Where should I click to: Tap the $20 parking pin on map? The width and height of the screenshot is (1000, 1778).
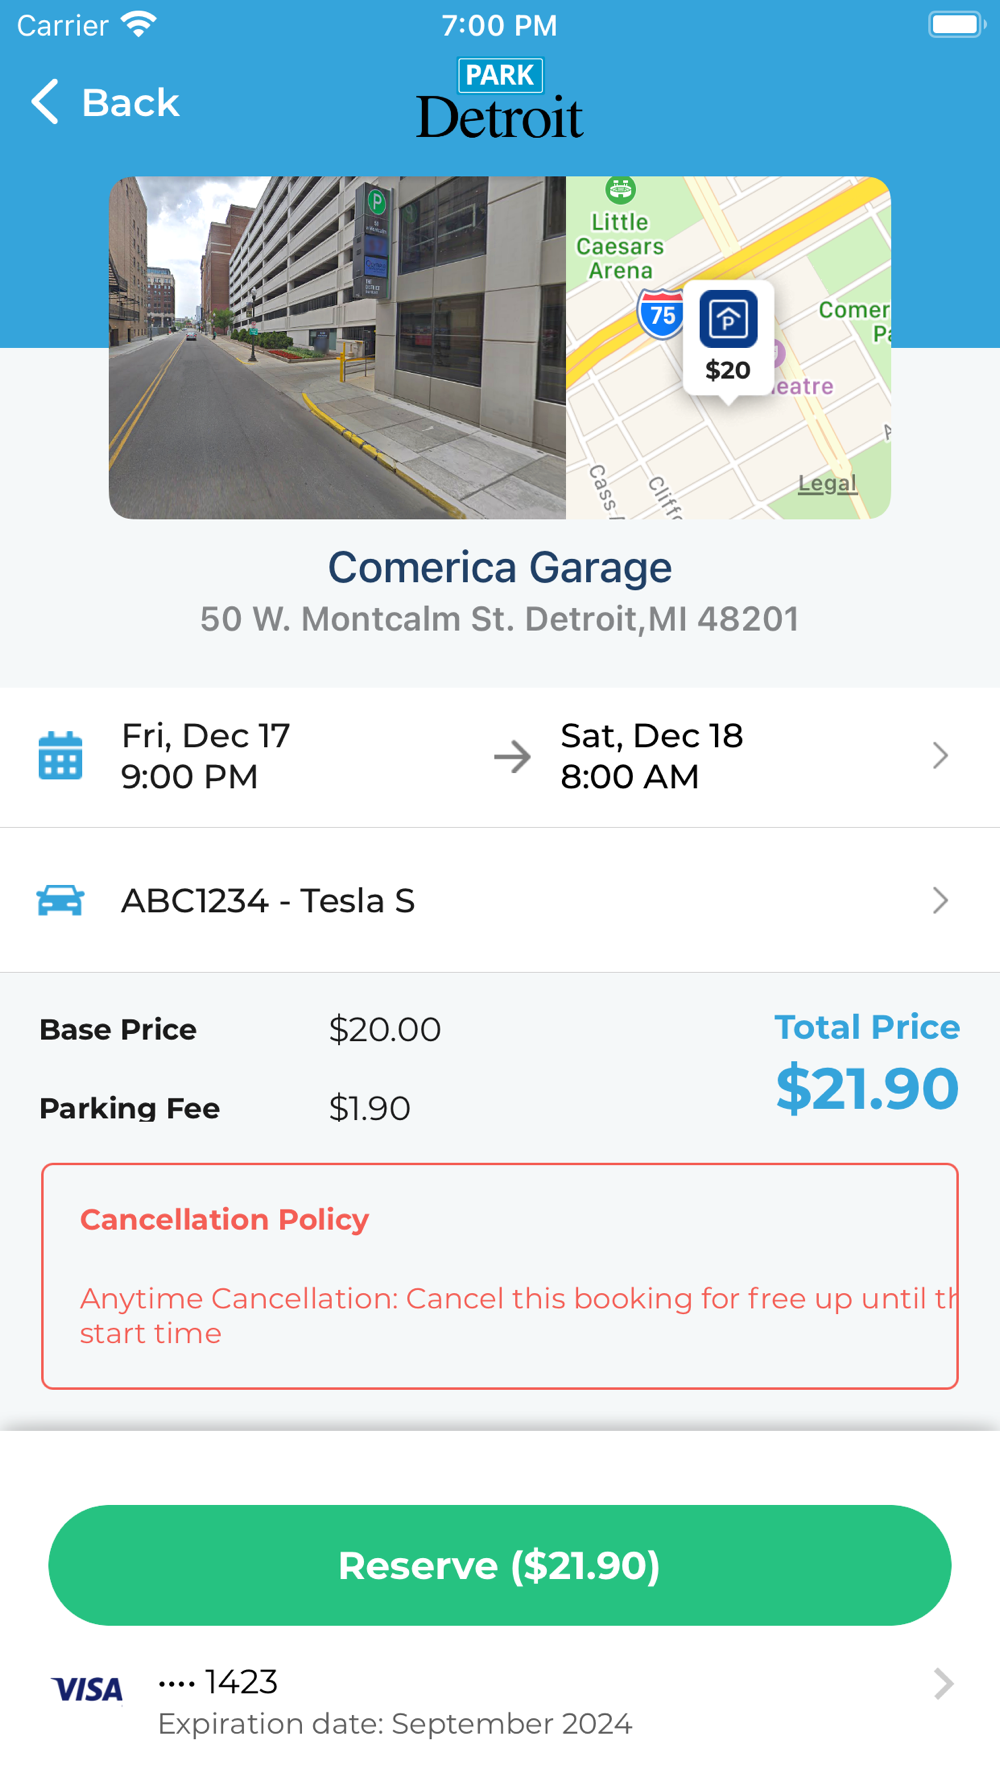(x=727, y=338)
